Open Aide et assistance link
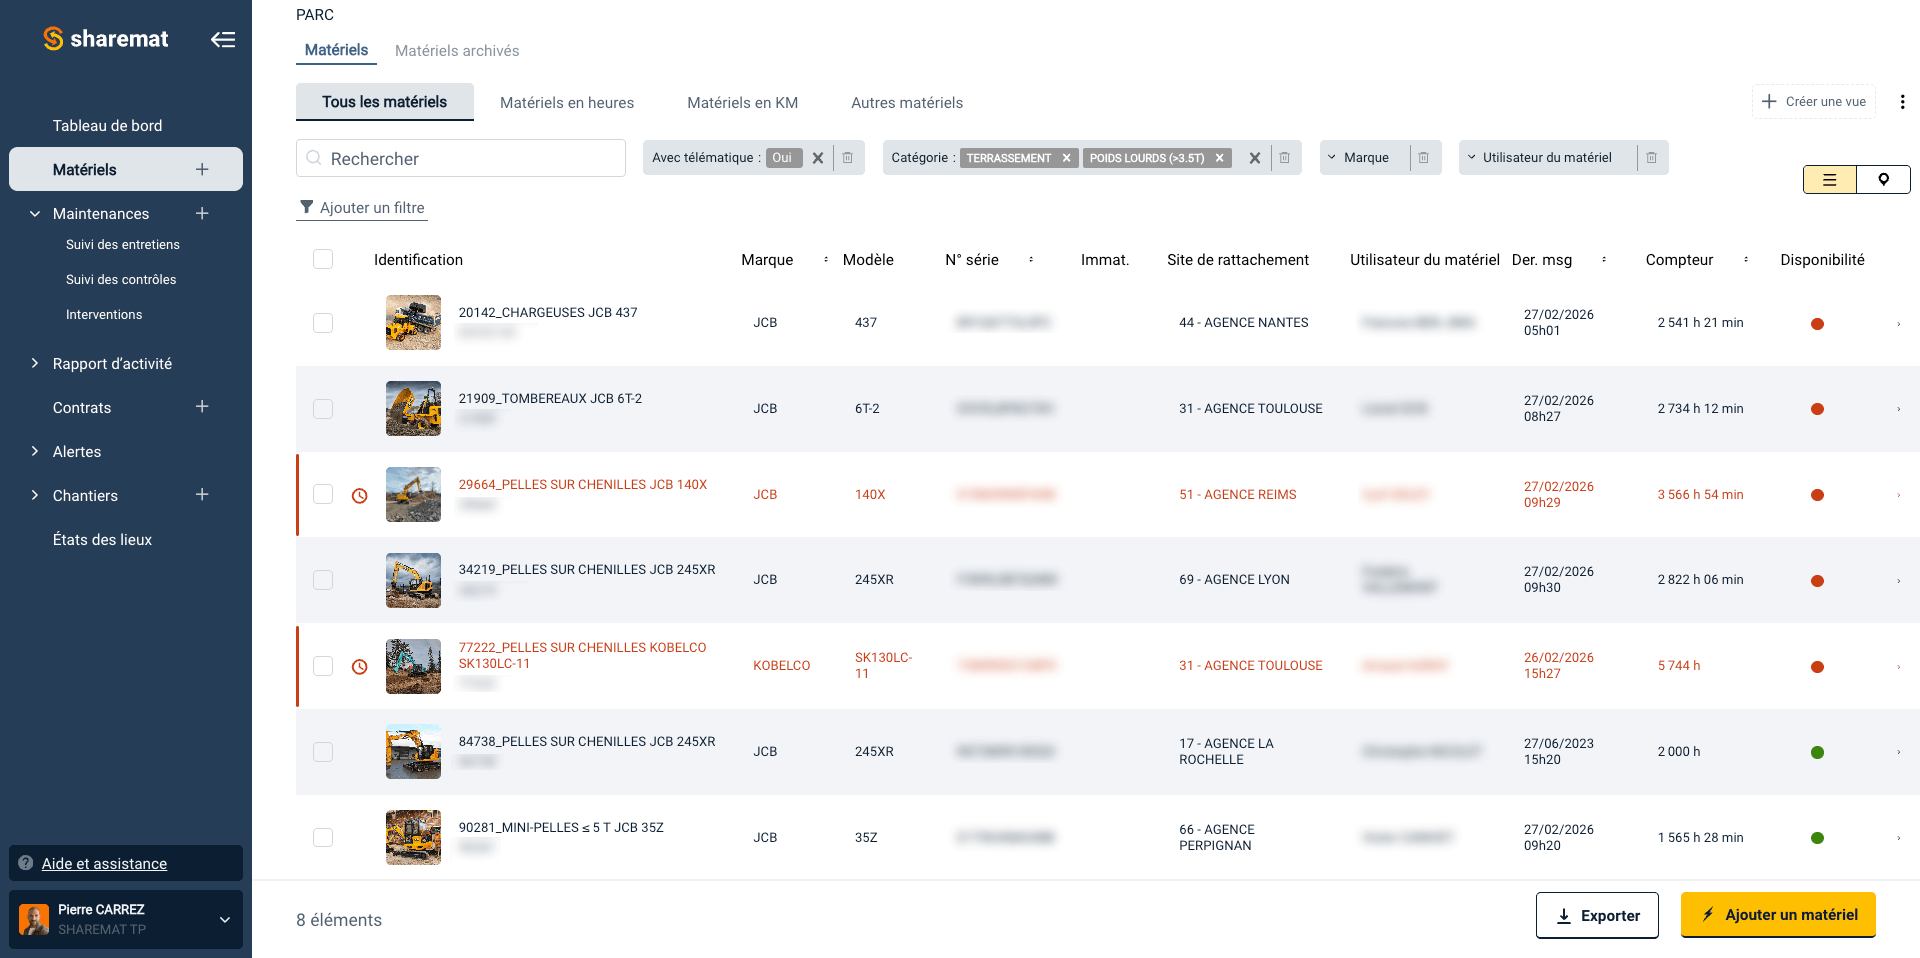Viewport: 1920px width, 958px height. point(103,863)
